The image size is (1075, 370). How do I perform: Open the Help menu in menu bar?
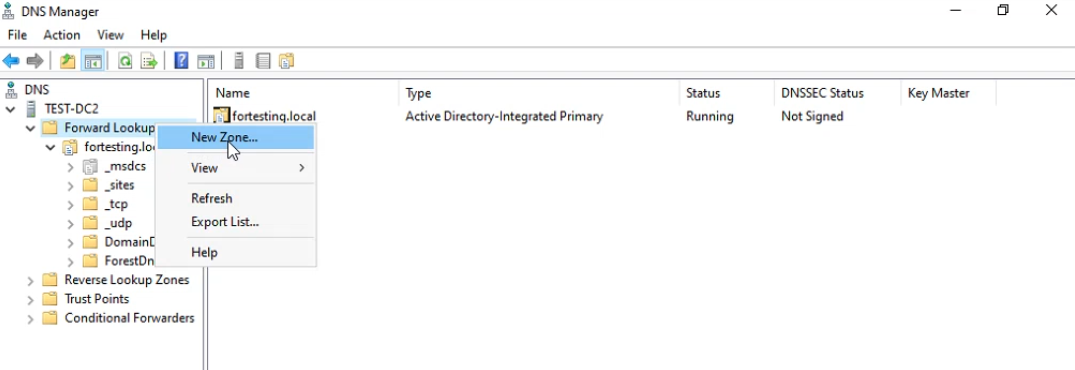(x=154, y=35)
